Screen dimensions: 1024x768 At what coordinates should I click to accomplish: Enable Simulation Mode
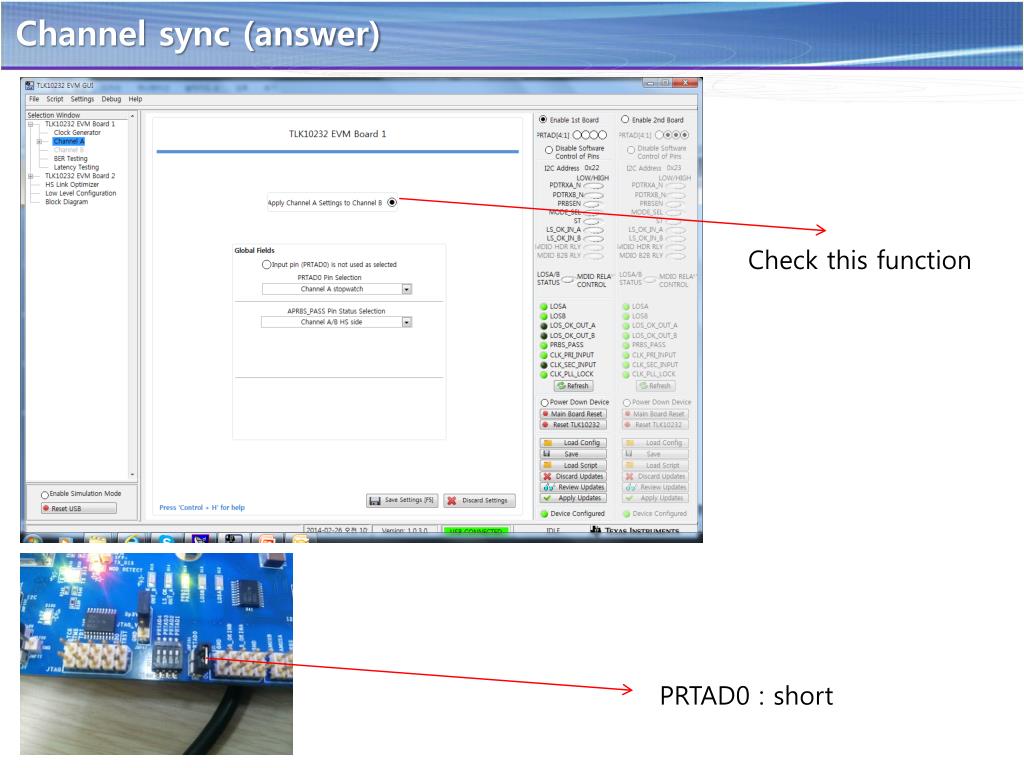tap(45, 494)
